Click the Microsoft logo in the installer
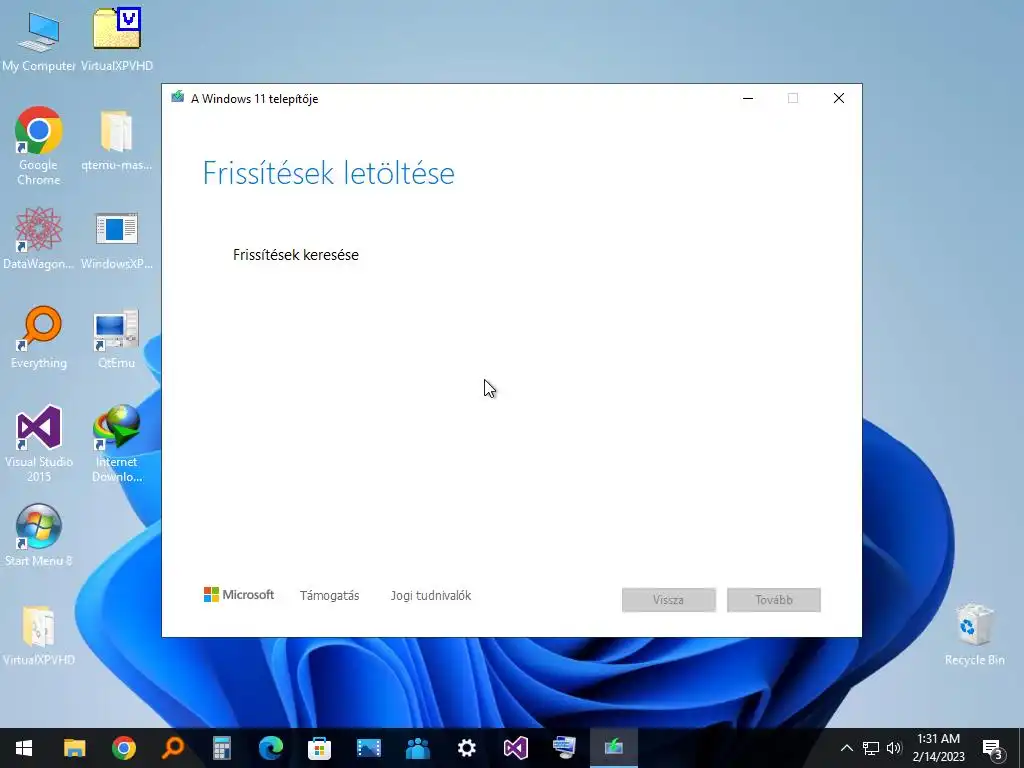Image resolution: width=1024 pixels, height=768 pixels. pos(239,595)
